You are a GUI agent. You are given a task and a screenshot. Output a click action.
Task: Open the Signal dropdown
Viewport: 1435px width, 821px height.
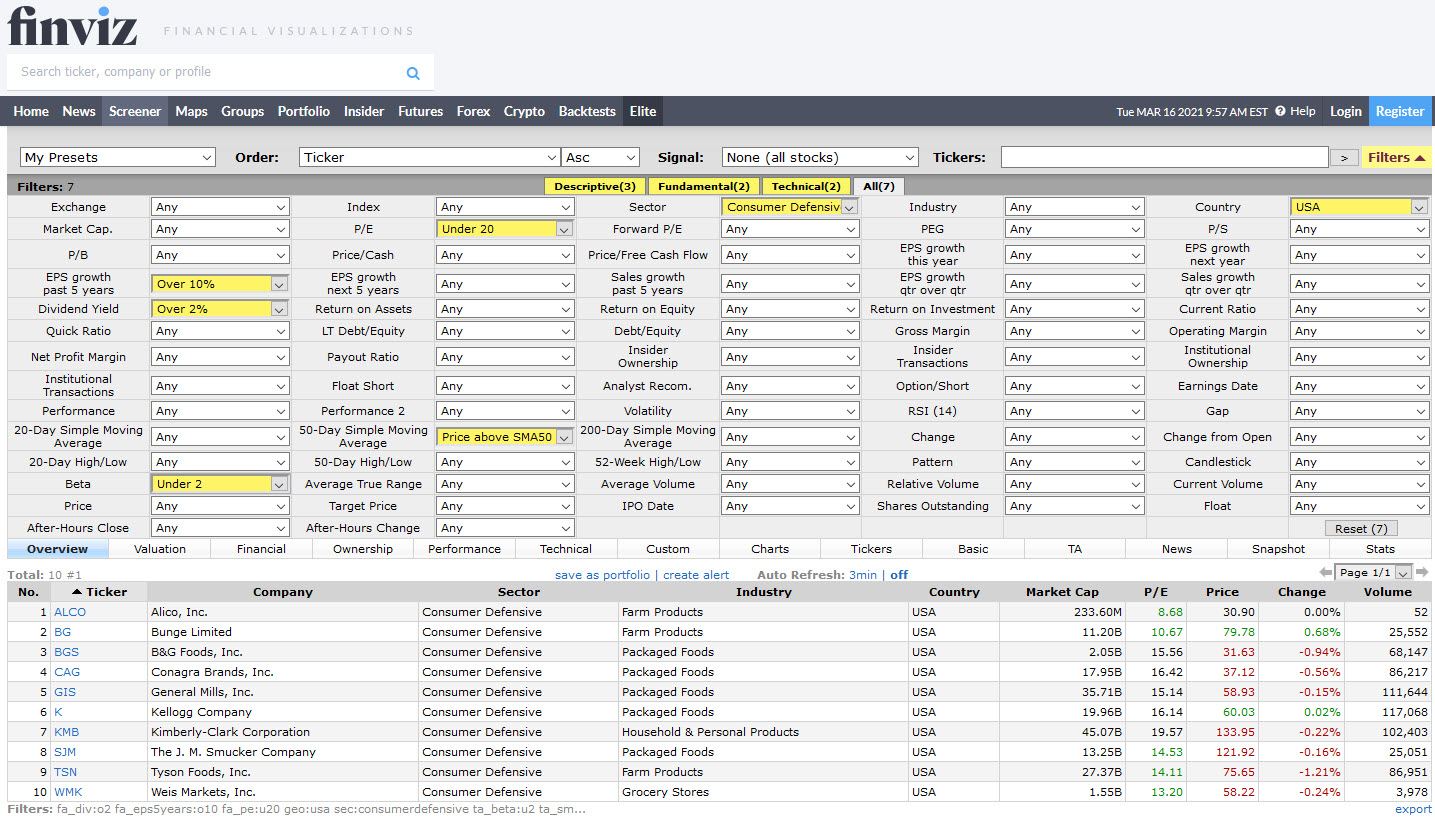(819, 157)
